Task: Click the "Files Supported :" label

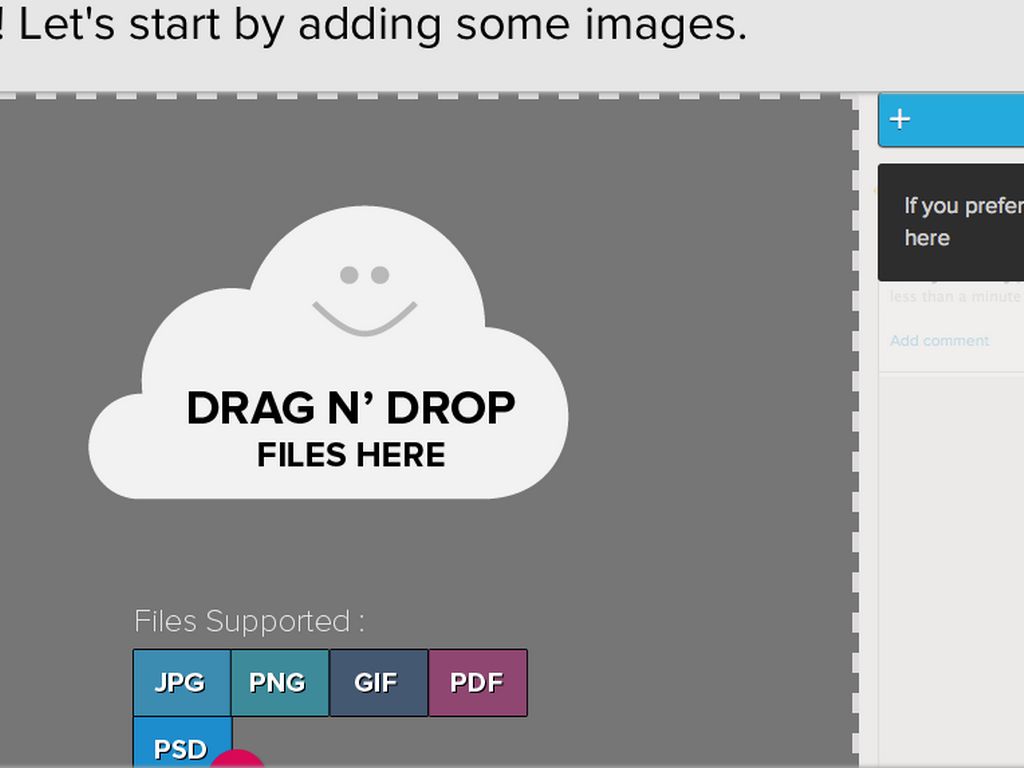Action: click(x=249, y=621)
